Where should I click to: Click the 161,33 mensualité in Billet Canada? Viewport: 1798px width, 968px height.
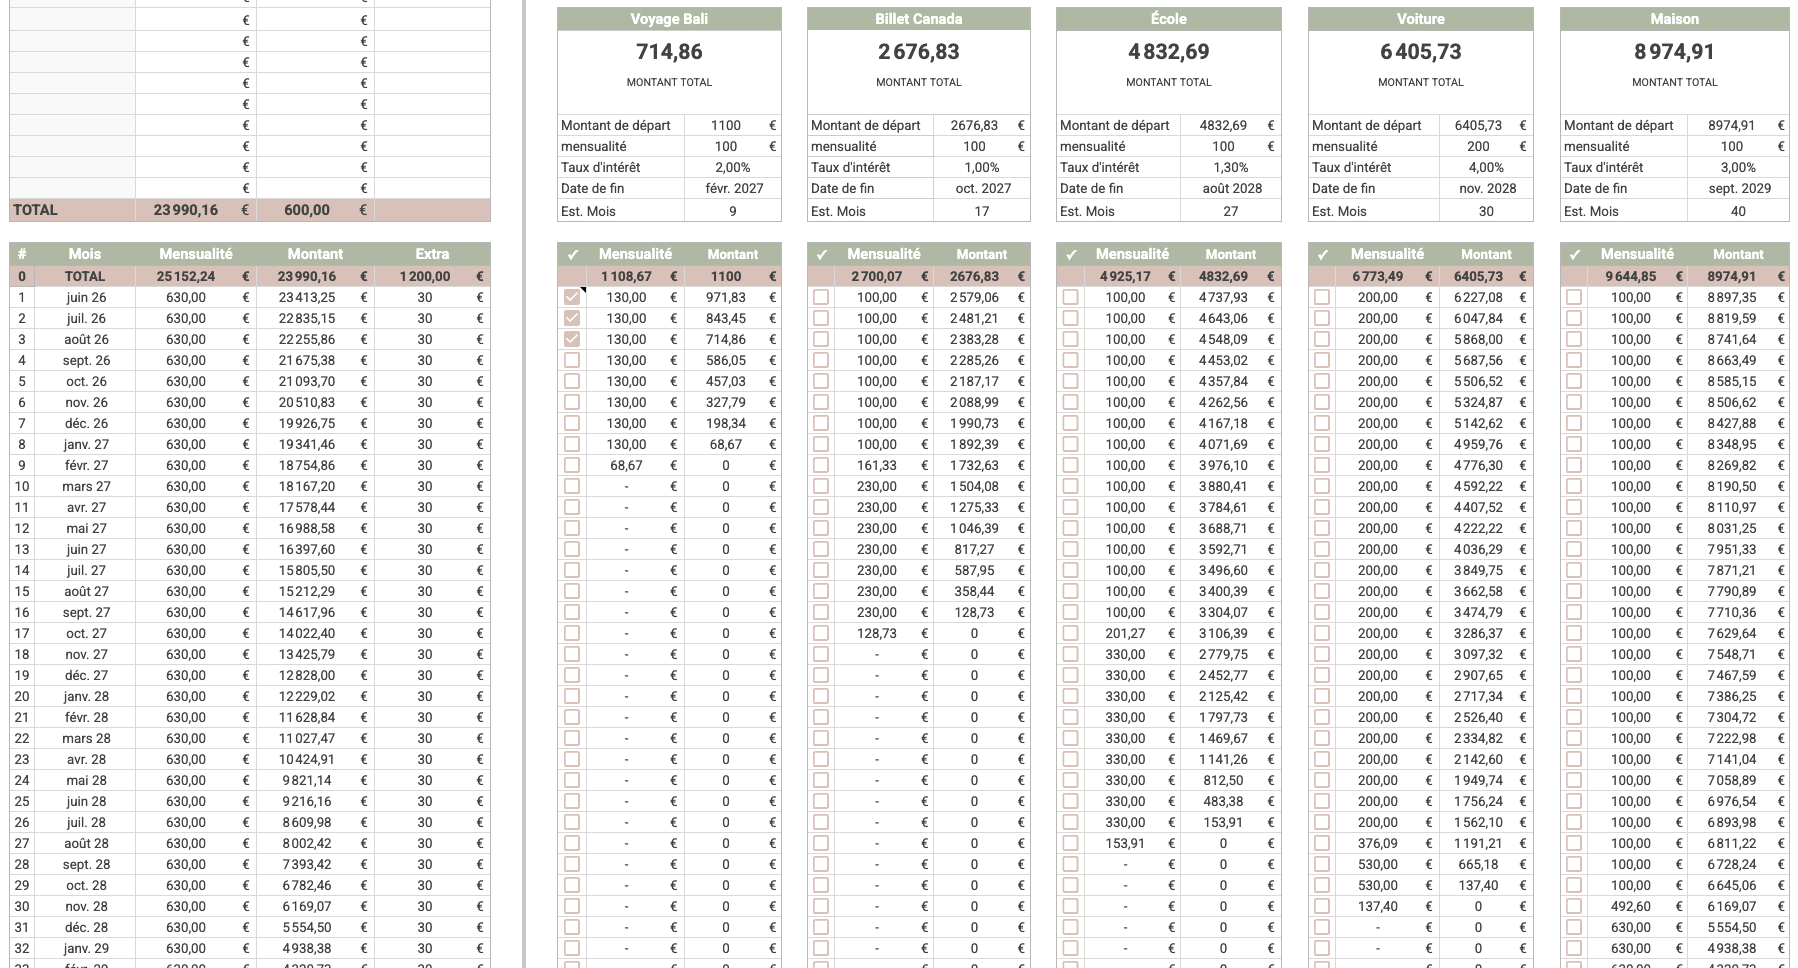point(876,465)
